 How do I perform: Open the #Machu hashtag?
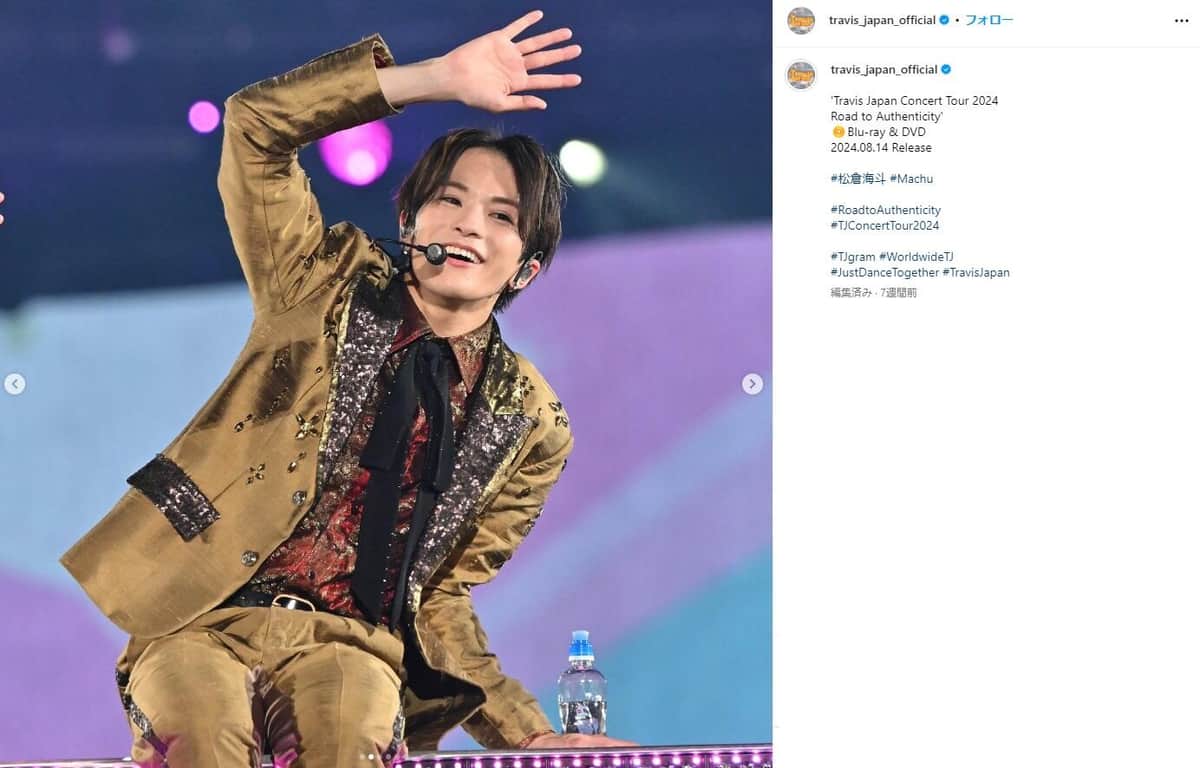911,179
